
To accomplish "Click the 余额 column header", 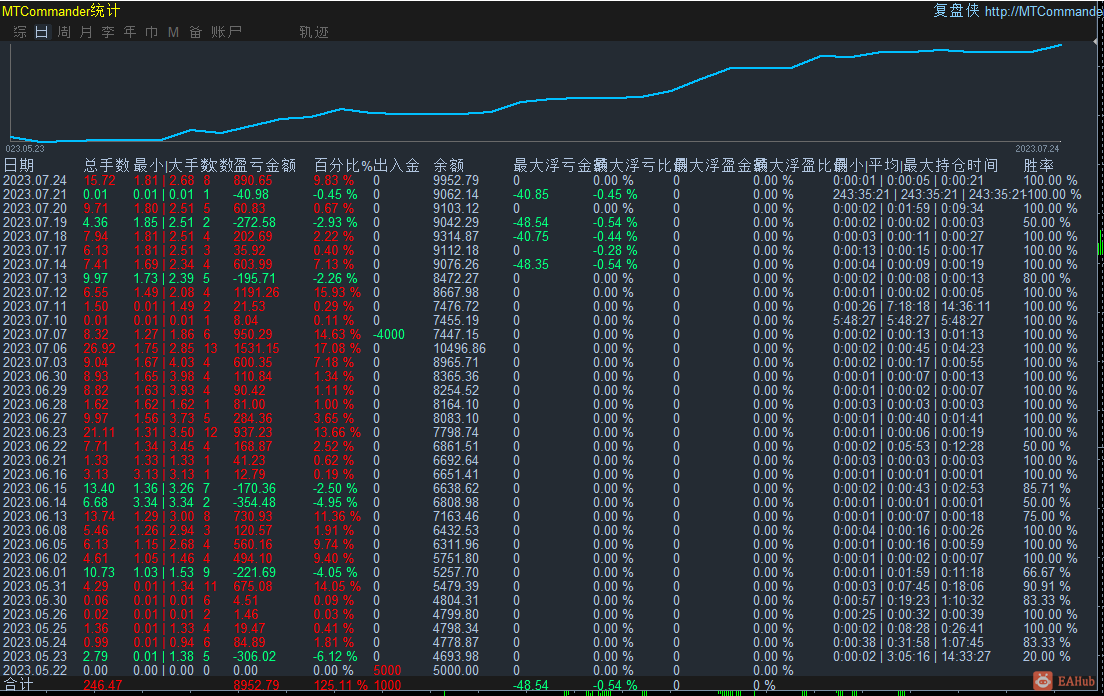I will [448, 165].
